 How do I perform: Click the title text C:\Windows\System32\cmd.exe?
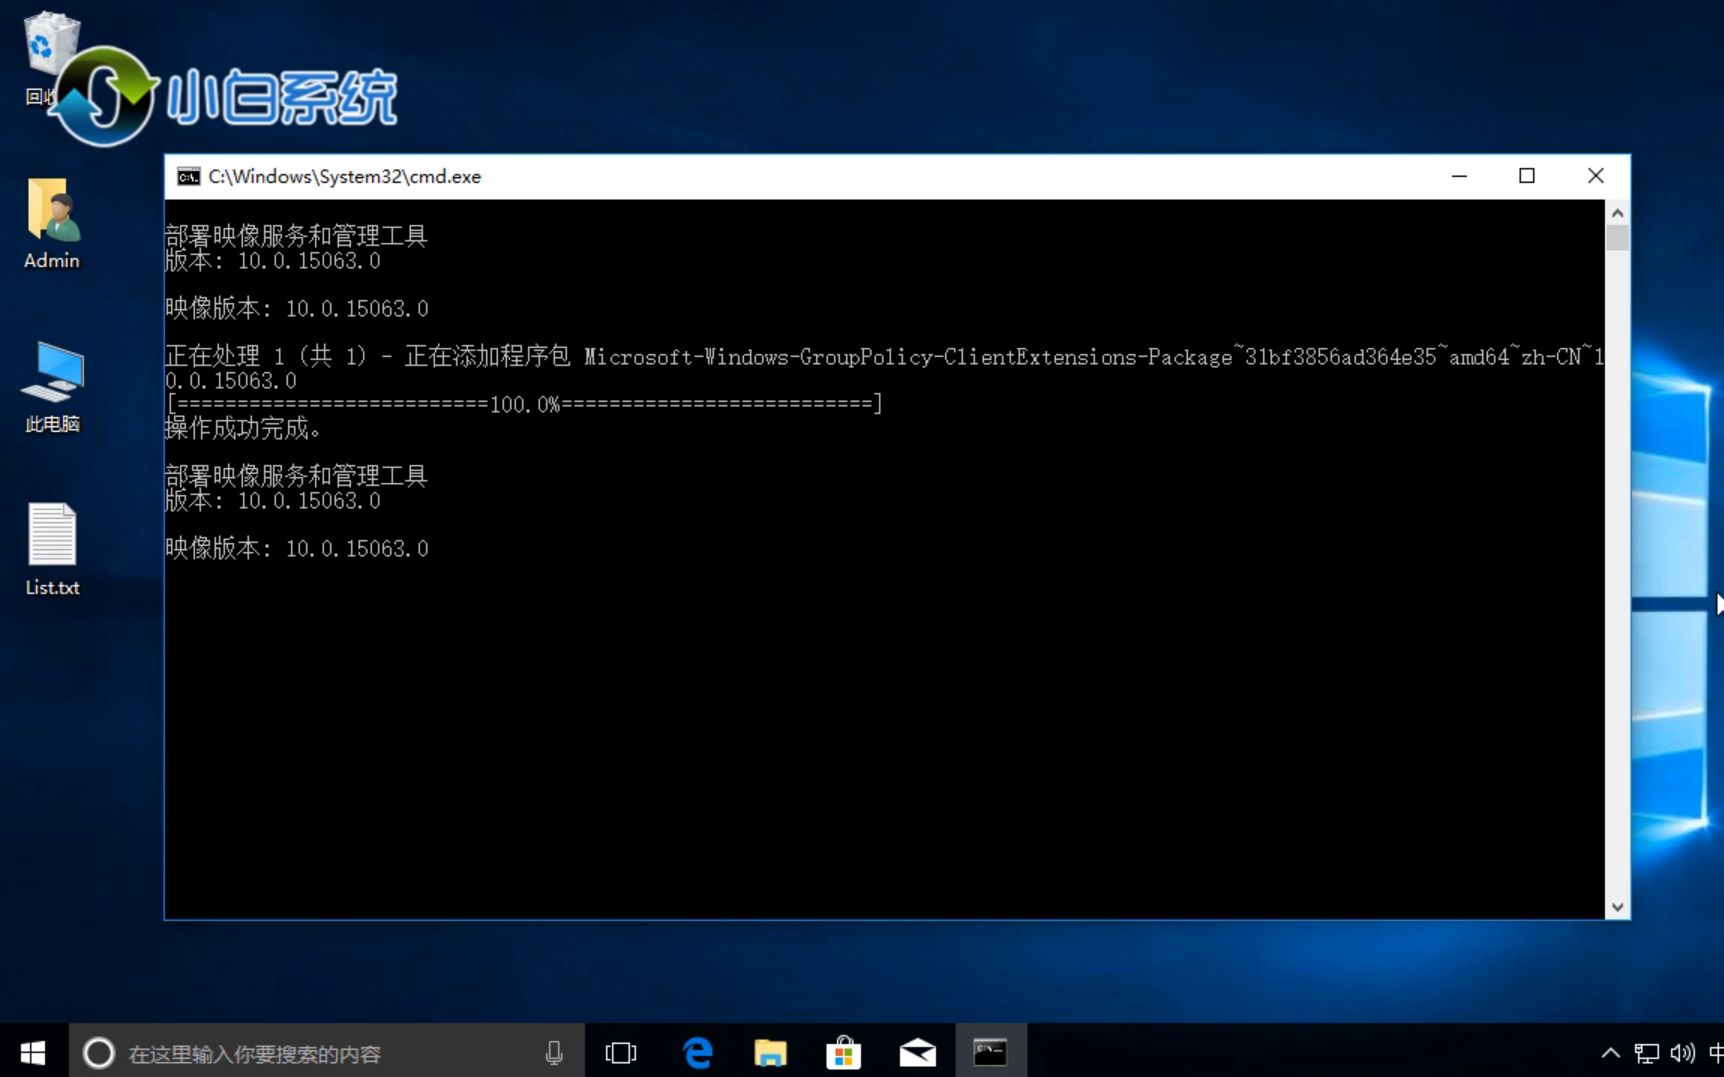coord(344,177)
